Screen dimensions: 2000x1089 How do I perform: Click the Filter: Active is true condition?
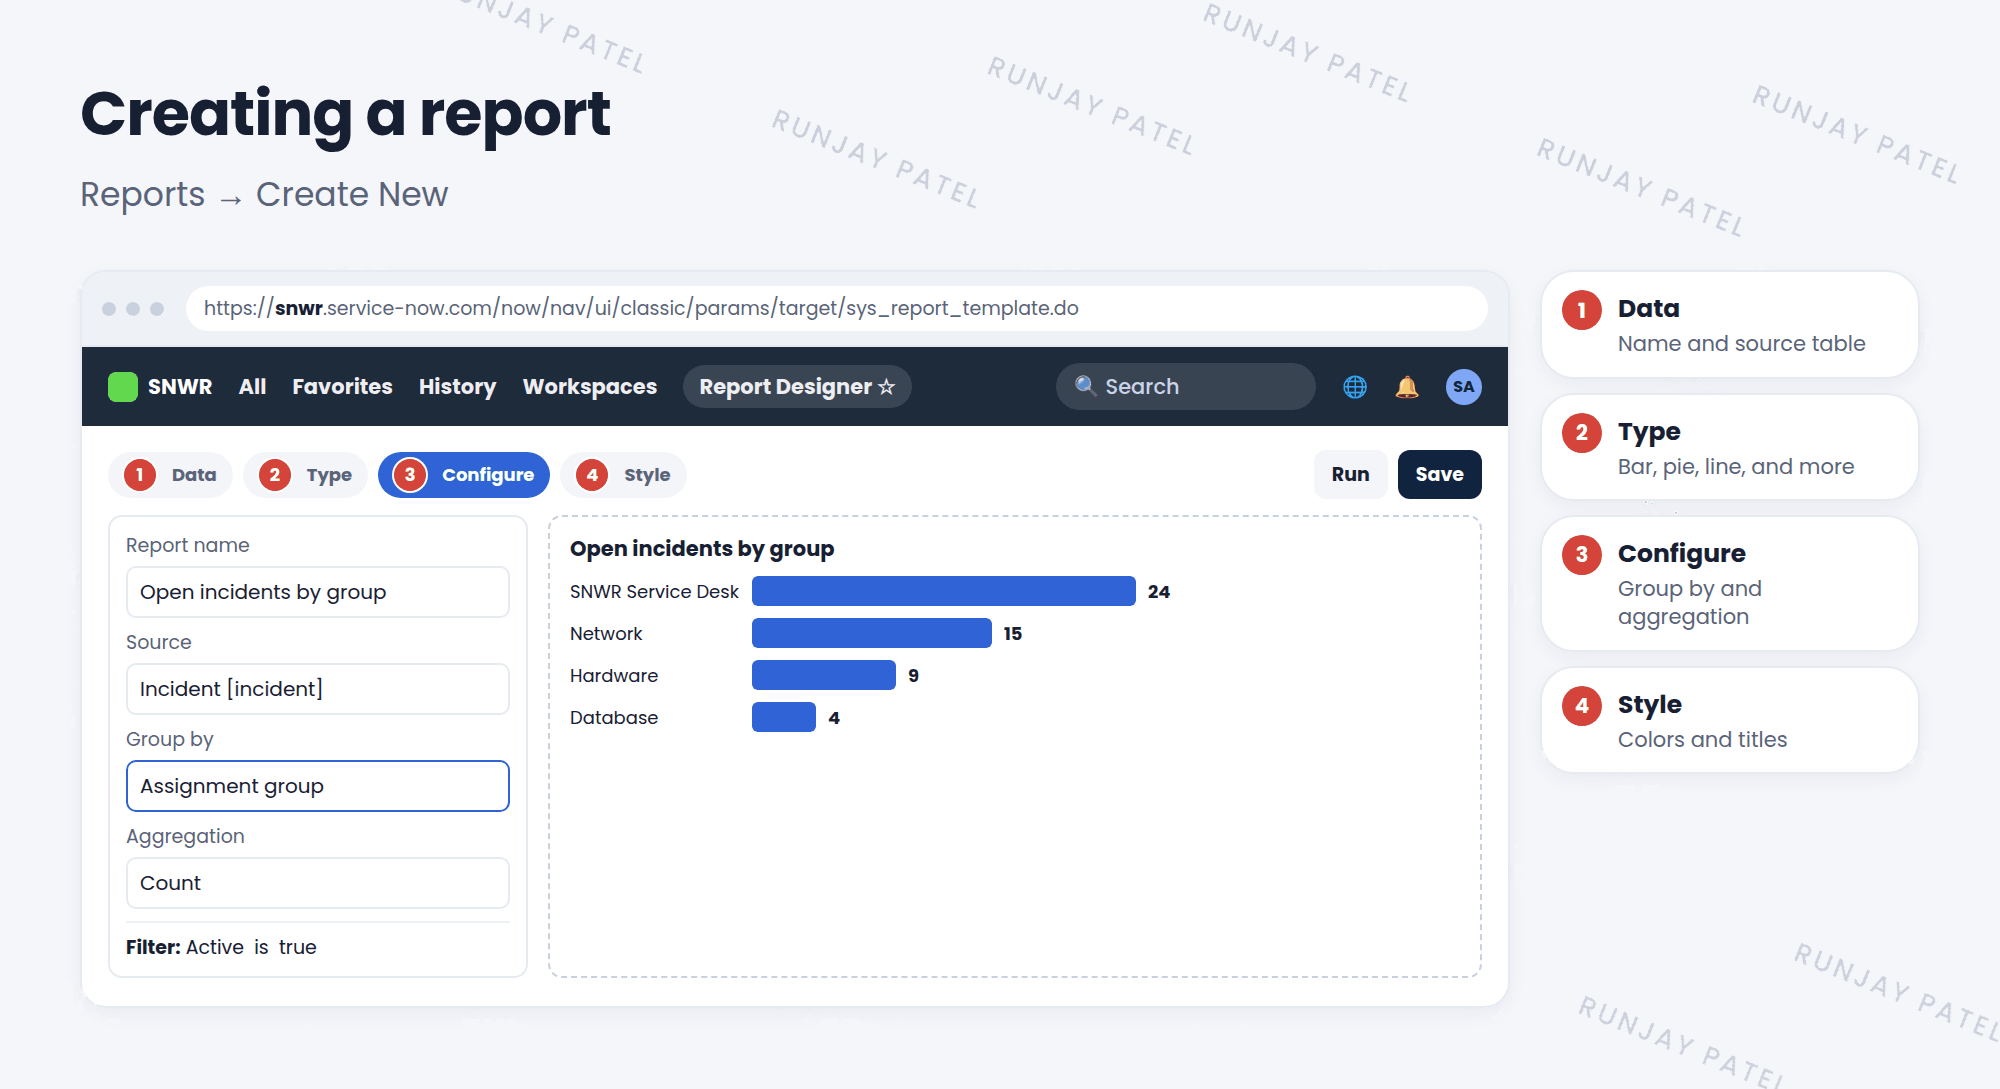click(221, 947)
